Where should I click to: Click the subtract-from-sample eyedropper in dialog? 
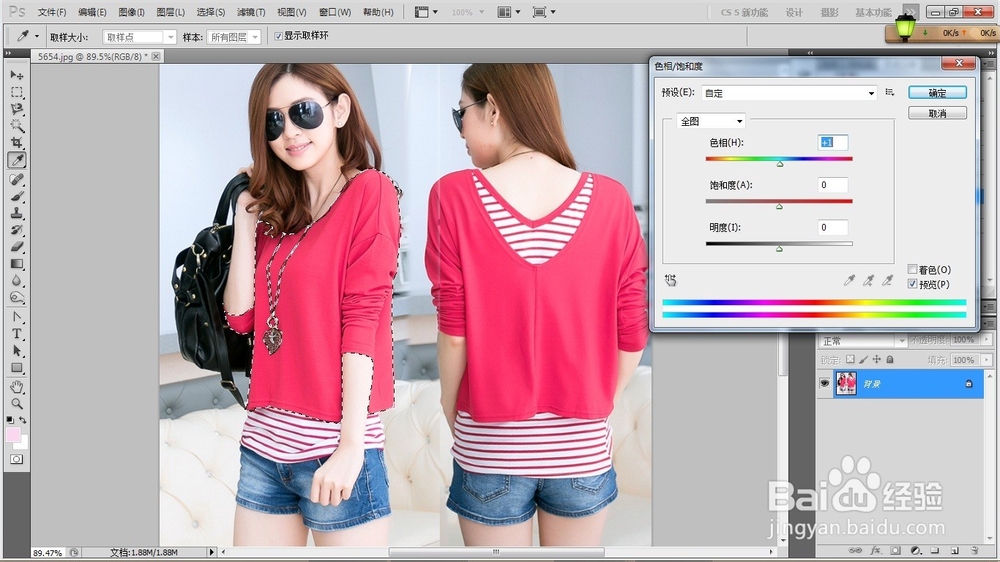tap(888, 280)
